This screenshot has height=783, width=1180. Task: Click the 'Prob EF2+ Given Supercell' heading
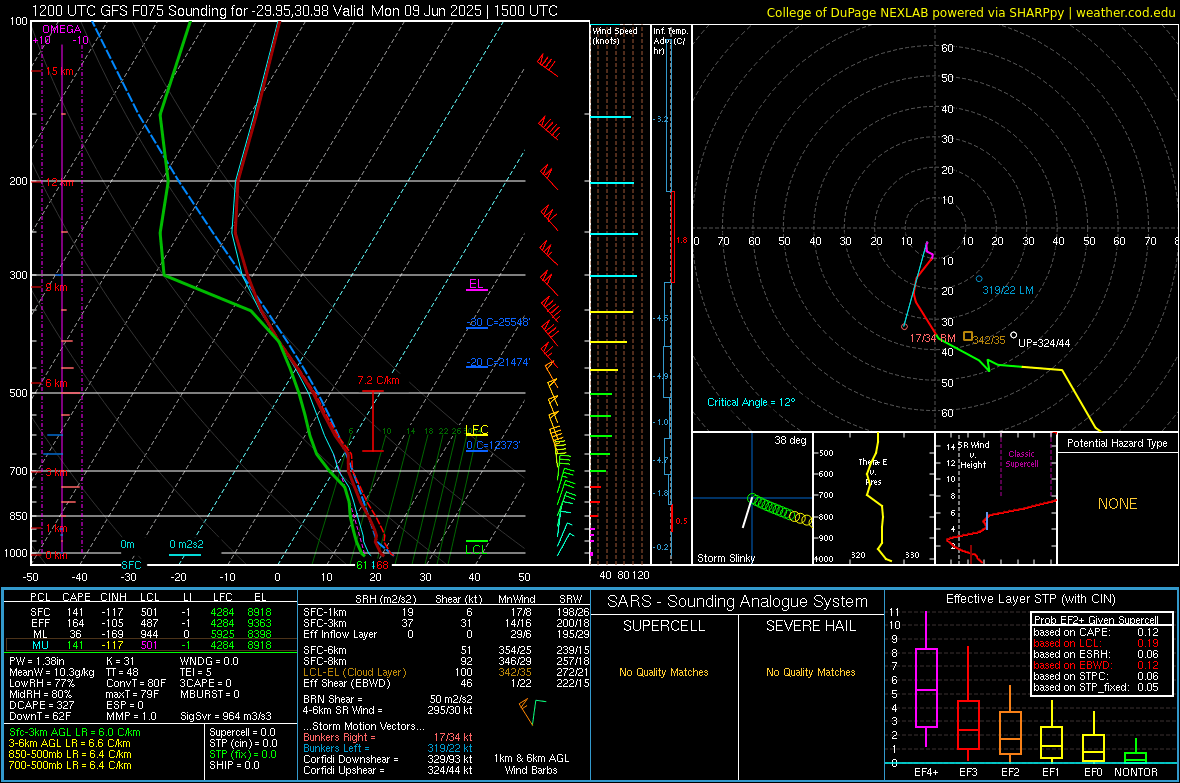coord(1096,620)
